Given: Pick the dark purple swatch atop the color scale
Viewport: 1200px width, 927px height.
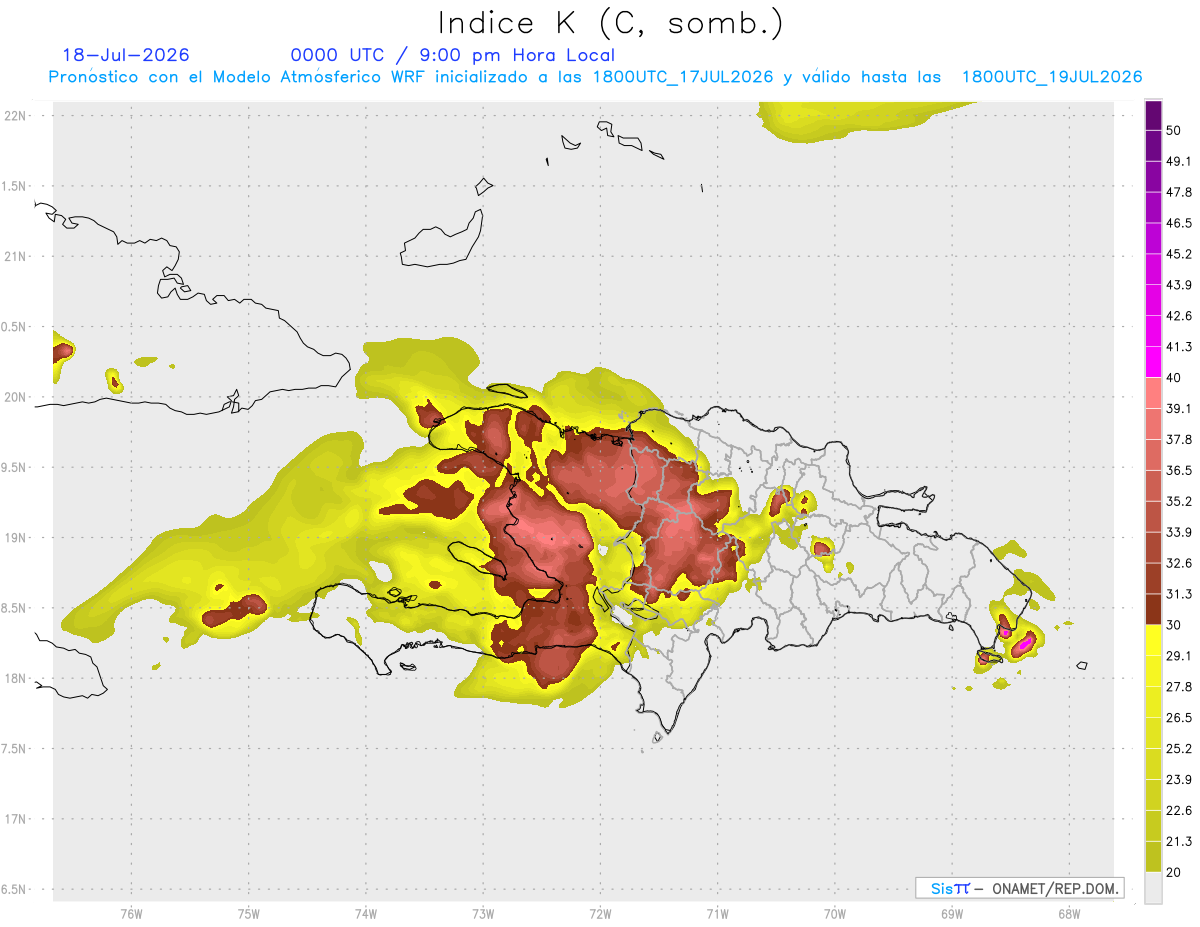Looking at the screenshot, I should point(1153,115).
